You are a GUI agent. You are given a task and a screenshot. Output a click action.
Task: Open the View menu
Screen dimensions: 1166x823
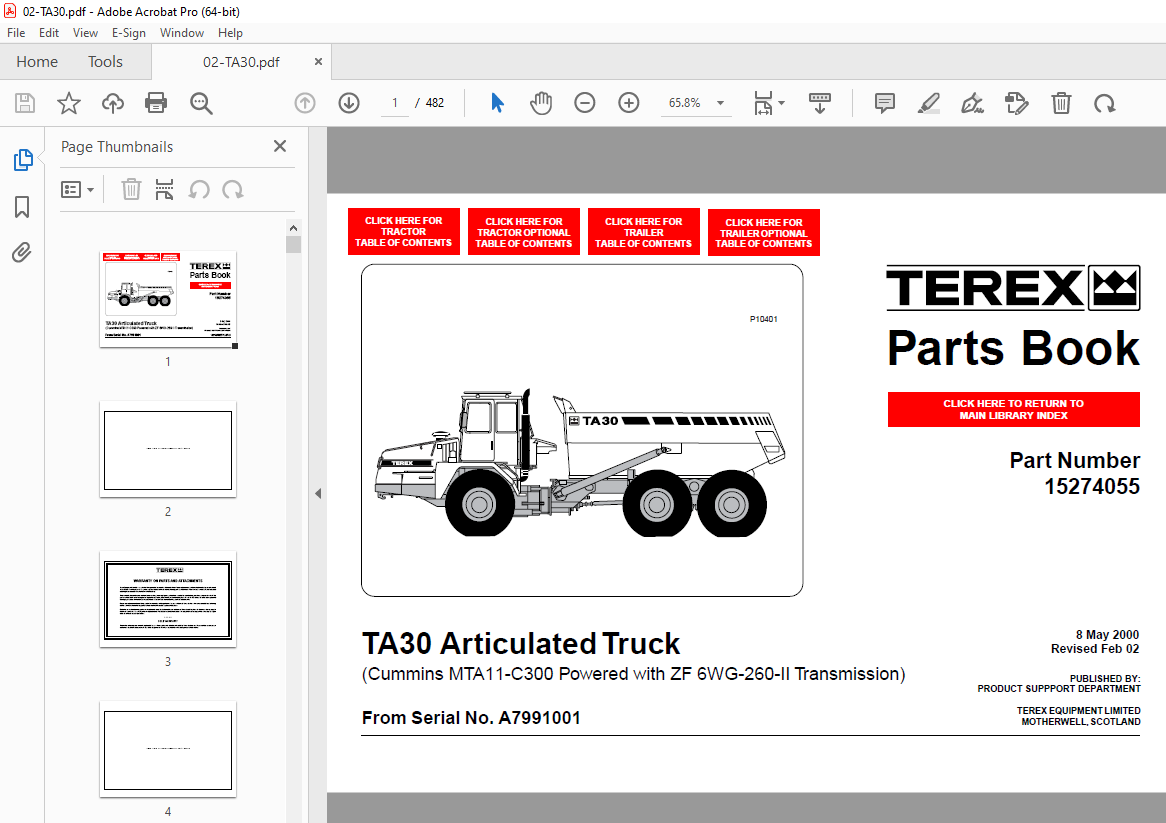coord(86,33)
